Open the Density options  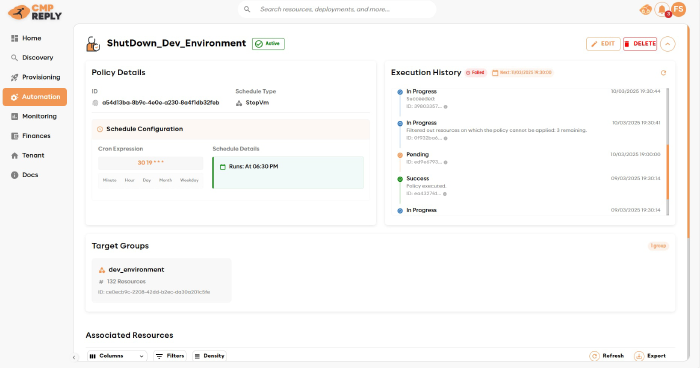click(x=209, y=356)
